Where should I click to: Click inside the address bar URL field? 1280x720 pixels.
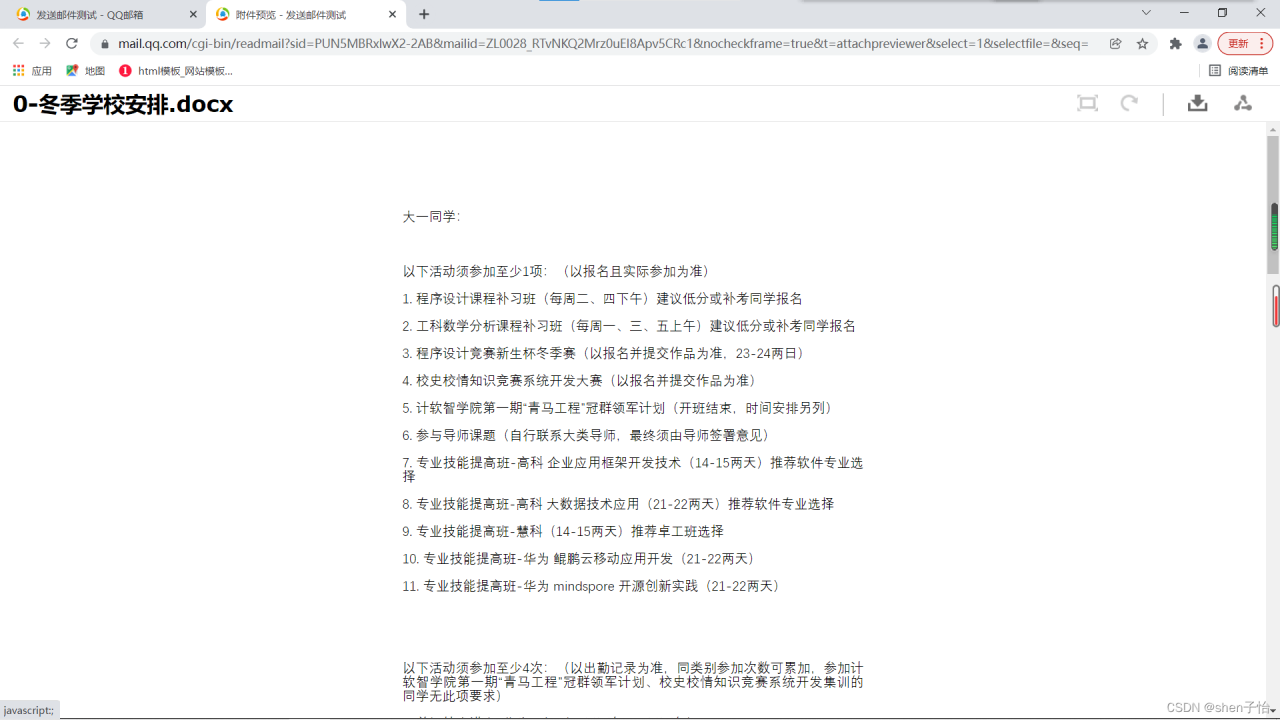(500, 43)
